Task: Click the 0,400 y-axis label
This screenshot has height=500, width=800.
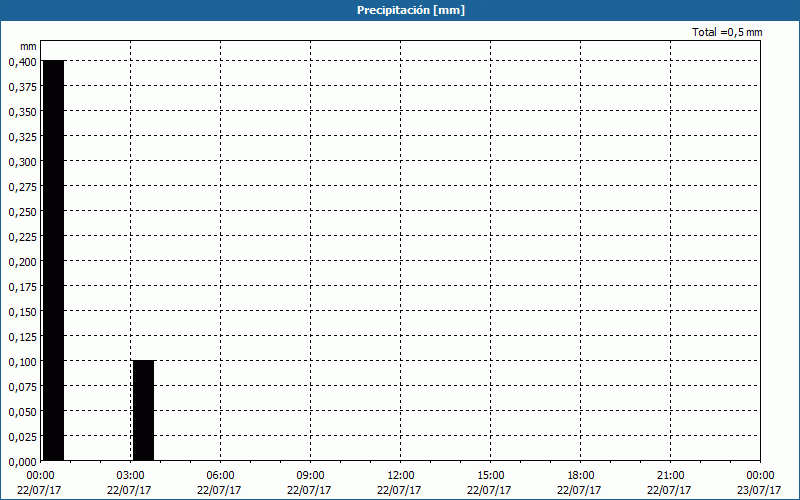Action: (22, 62)
